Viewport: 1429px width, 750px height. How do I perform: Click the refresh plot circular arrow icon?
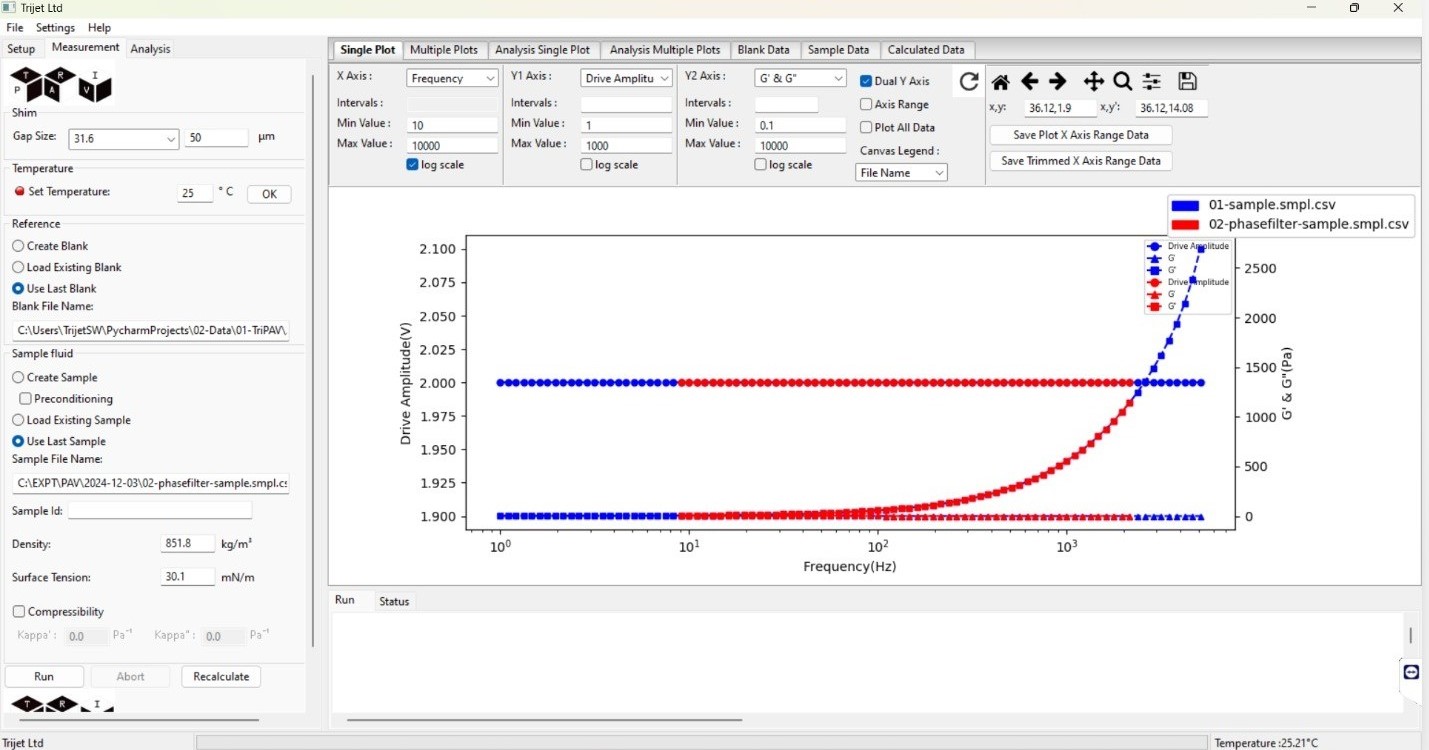[968, 82]
